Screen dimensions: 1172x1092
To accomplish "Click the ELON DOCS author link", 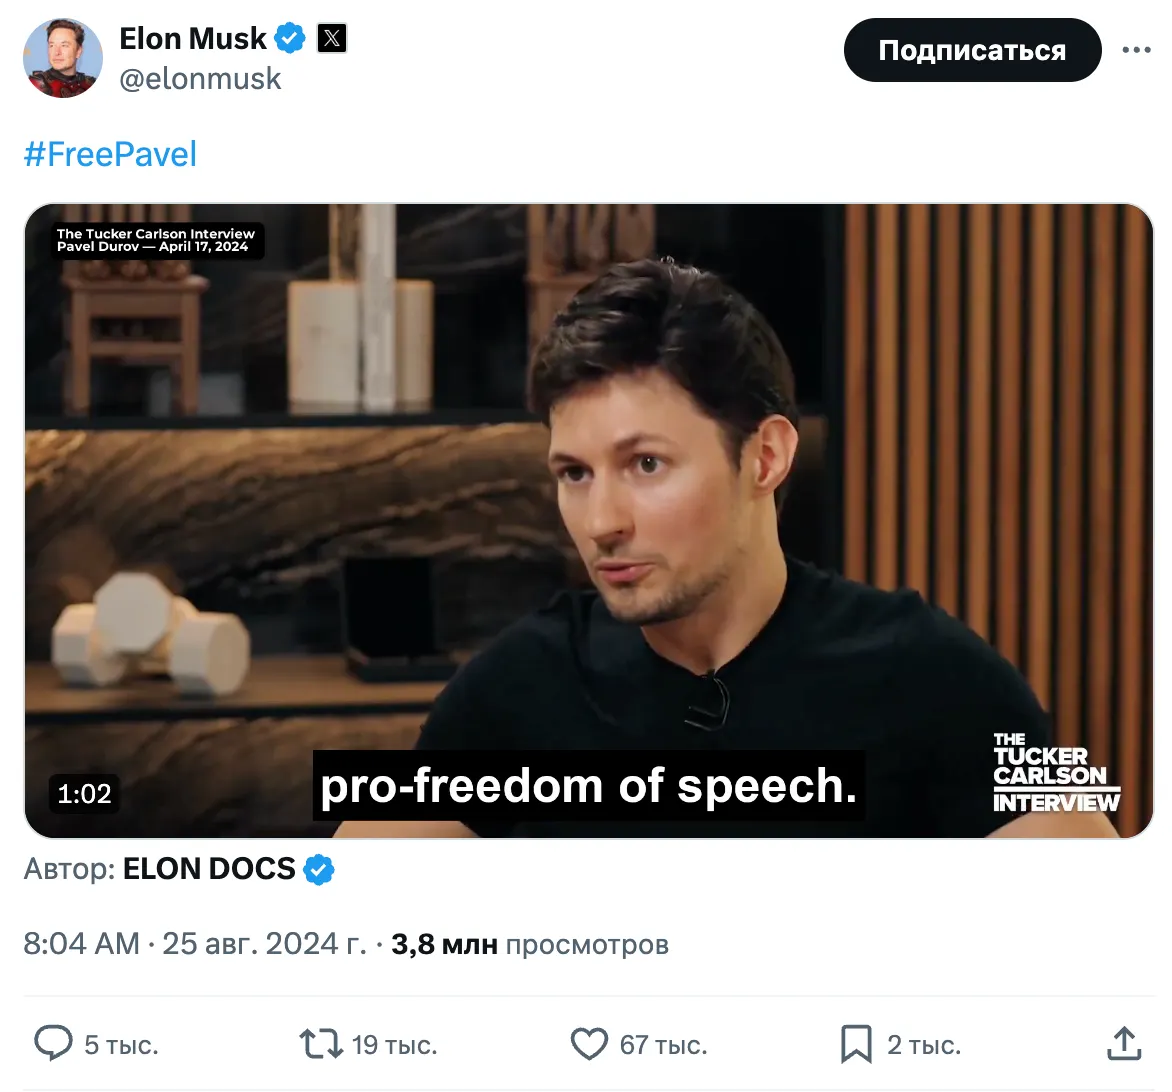I will tap(209, 869).
